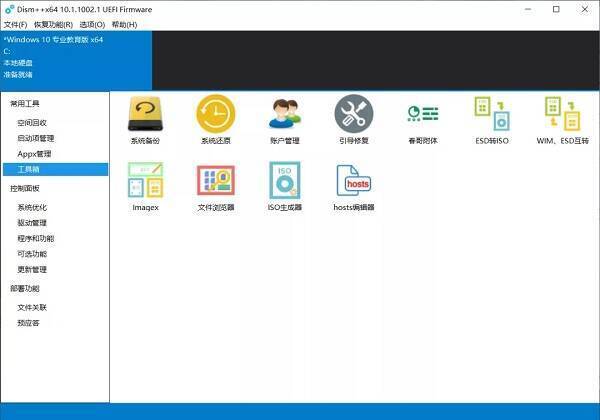This screenshot has height=420, width=600.
Task: Open 账户管理 account management
Action: [284, 120]
